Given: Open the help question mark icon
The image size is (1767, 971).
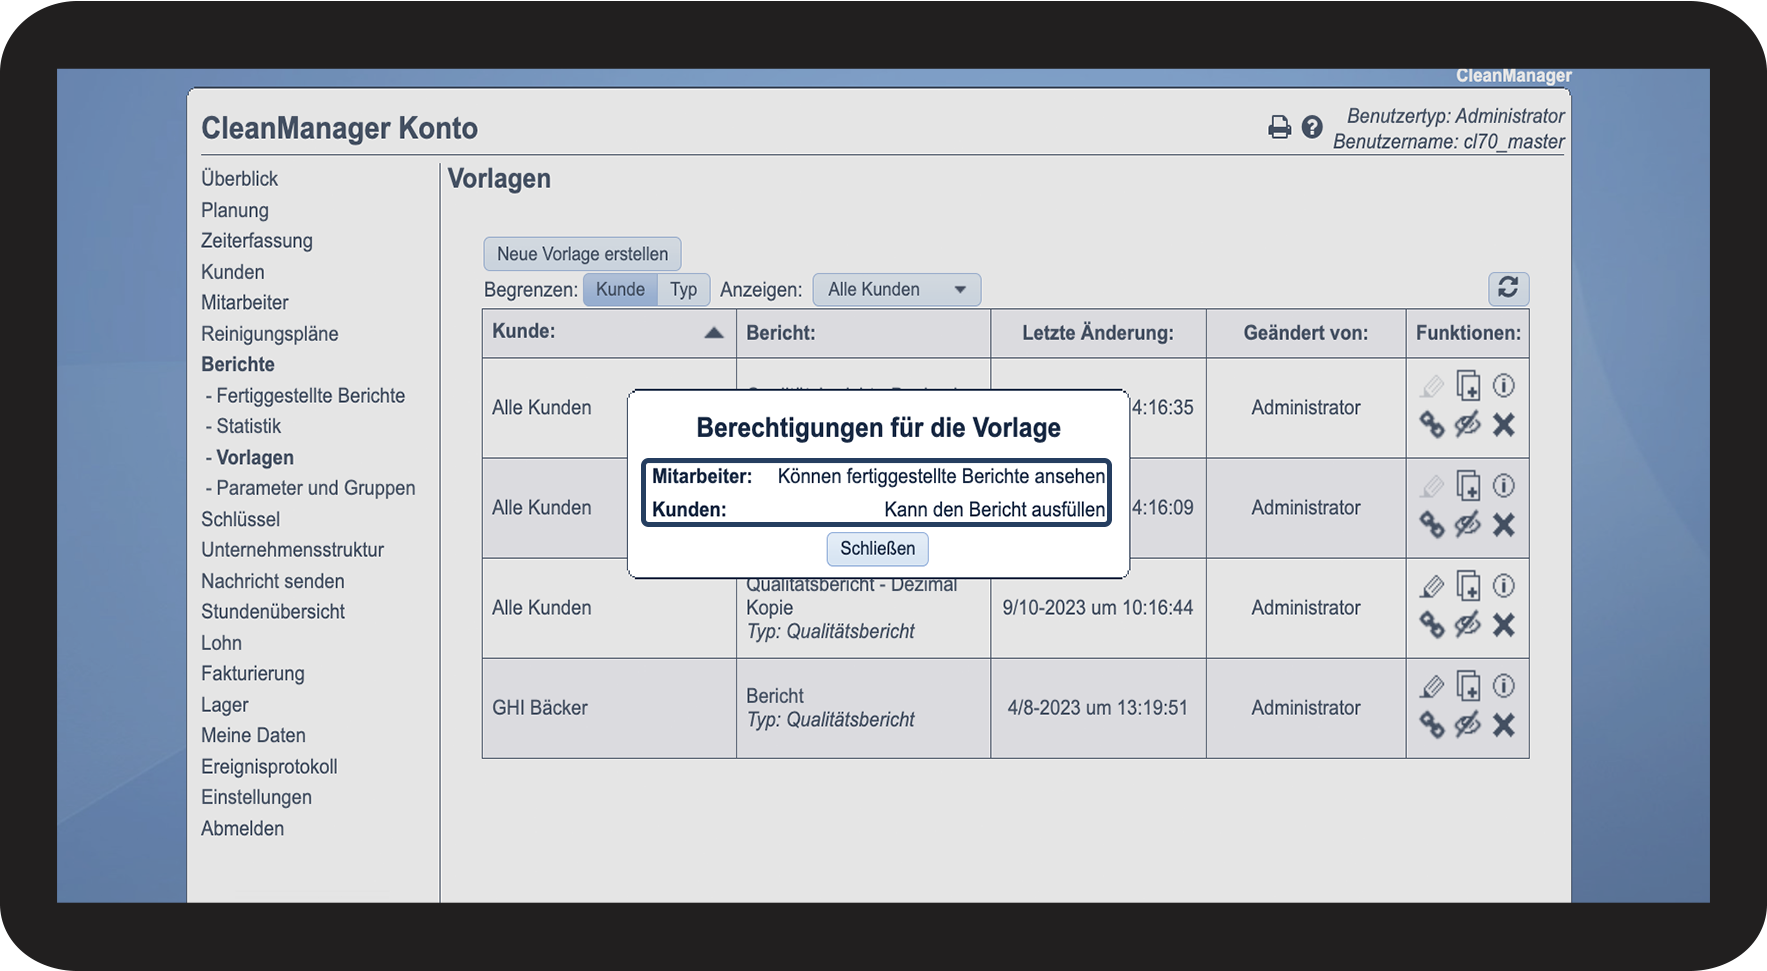Looking at the screenshot, I should pos(1312,127).
